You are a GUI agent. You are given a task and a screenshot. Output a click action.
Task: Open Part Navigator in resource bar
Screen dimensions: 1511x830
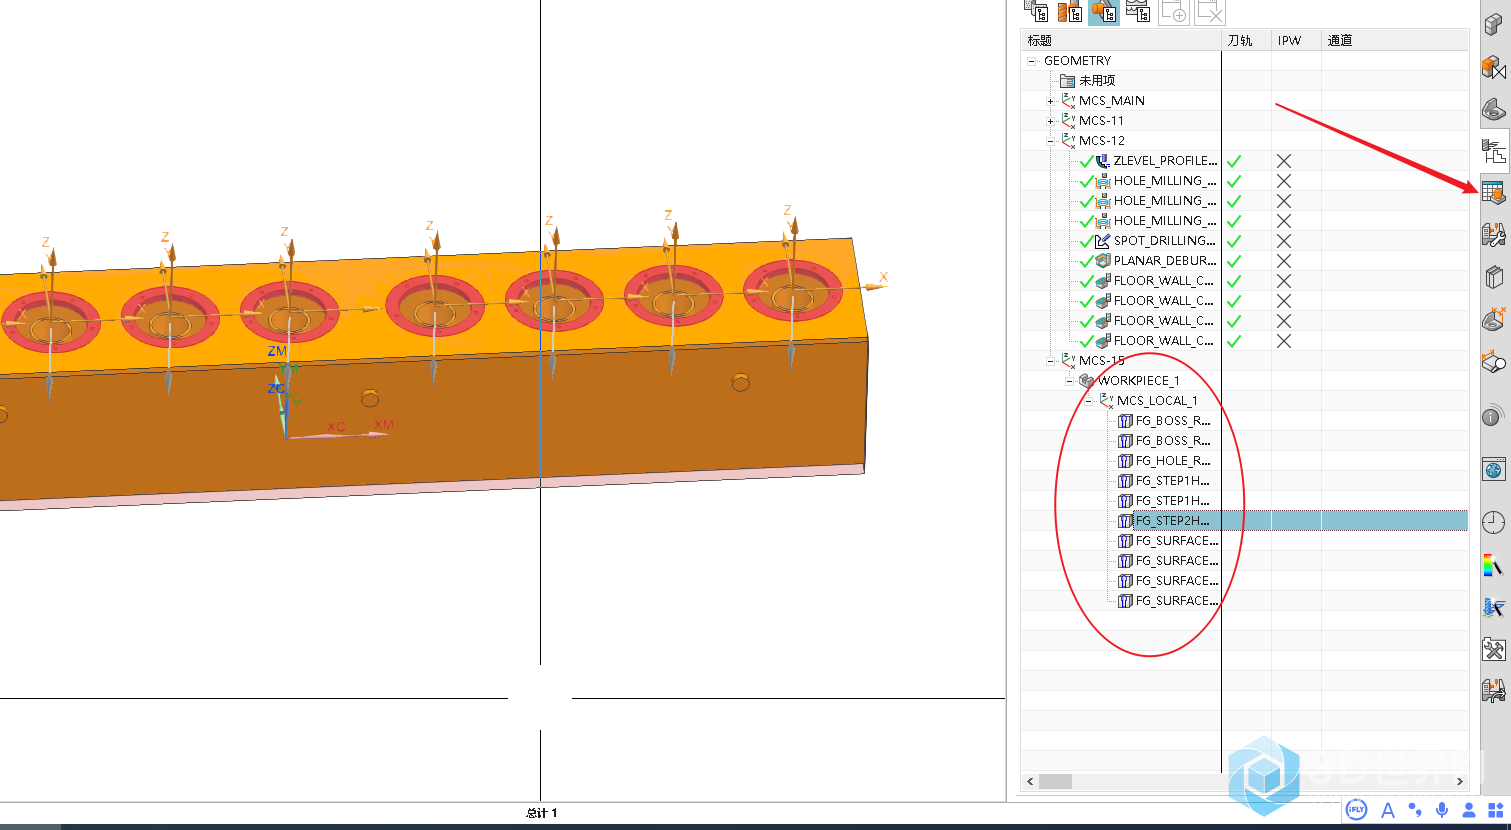[x=1494, y=109]
